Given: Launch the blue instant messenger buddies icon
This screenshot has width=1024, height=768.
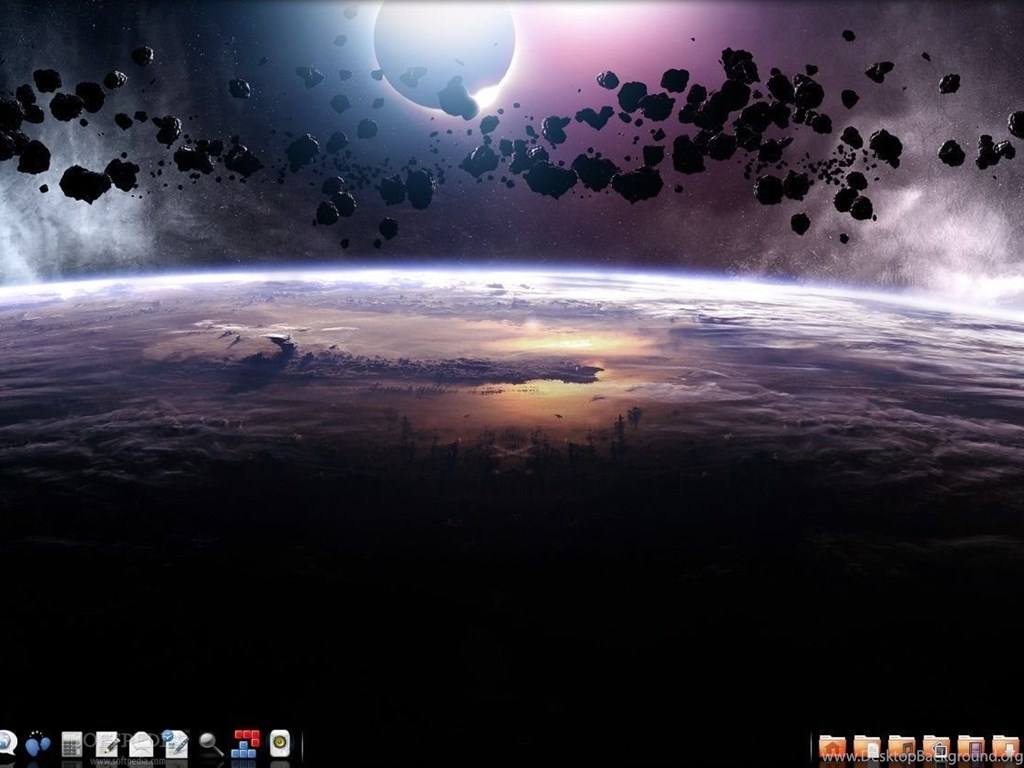Looking at the screenshot, I should 38,744.
